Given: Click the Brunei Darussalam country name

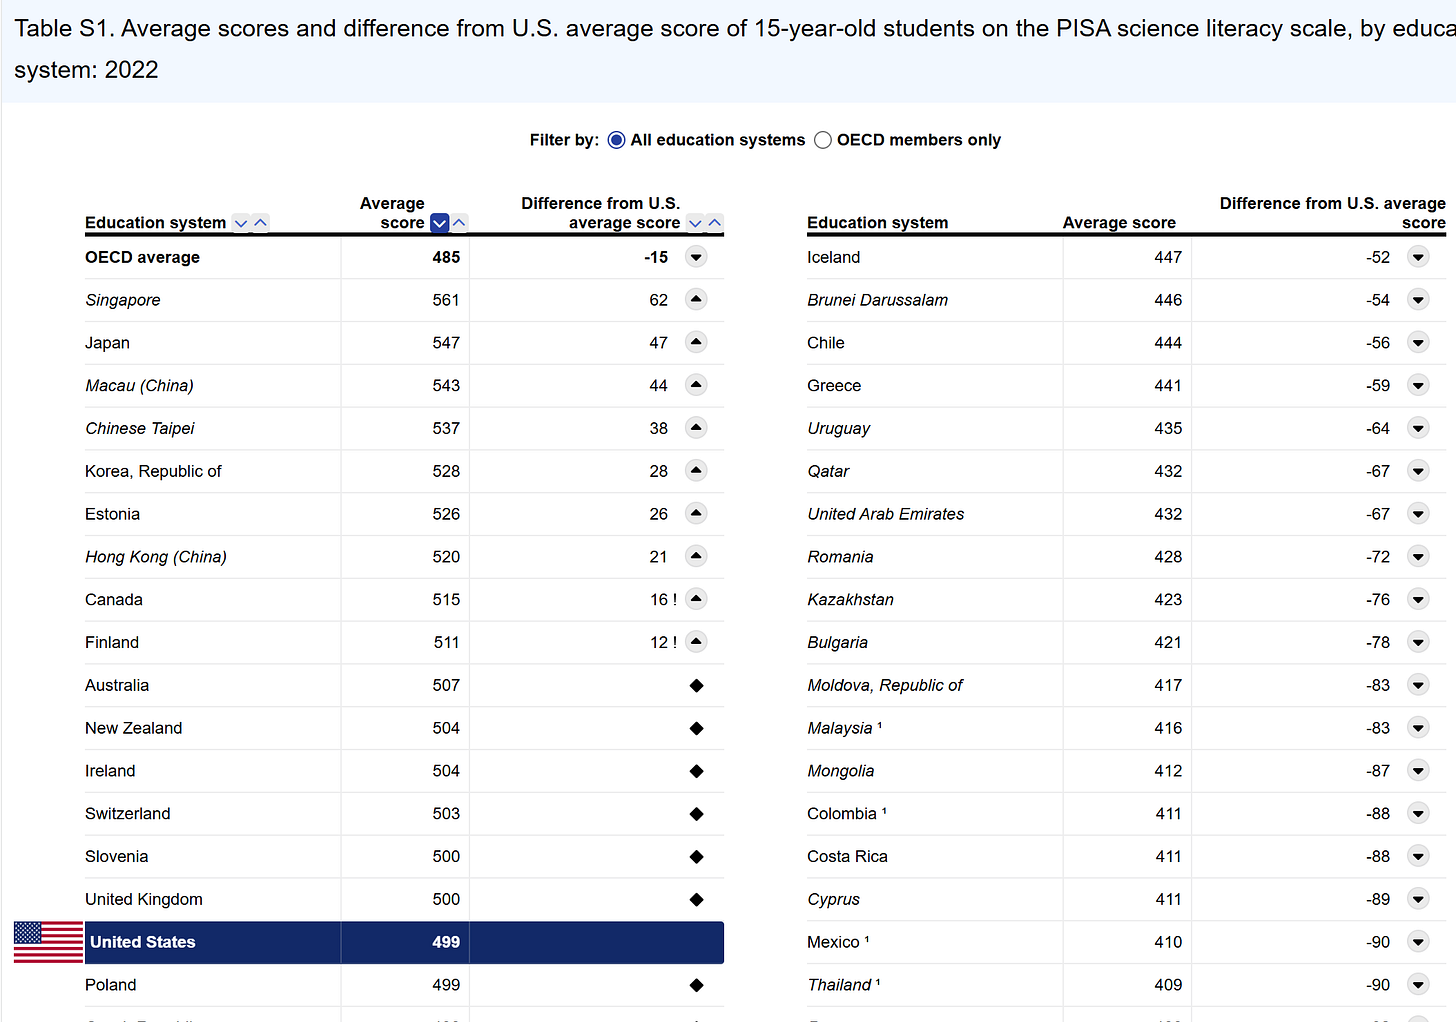Looking at the screenshot, I should (877, 300).
